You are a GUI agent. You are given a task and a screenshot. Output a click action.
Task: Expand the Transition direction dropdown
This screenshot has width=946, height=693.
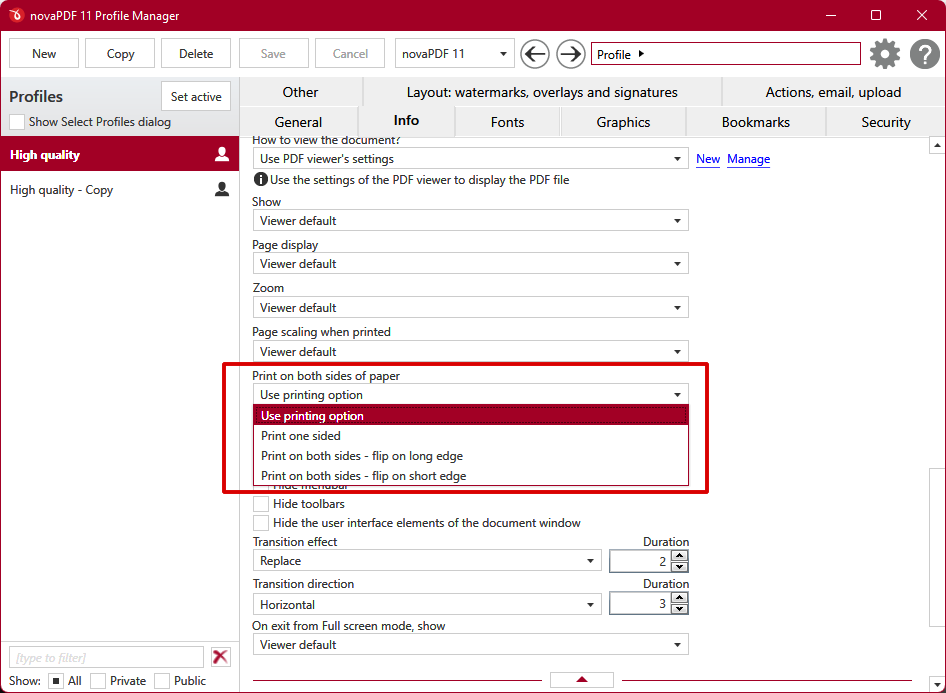[427, 604]
